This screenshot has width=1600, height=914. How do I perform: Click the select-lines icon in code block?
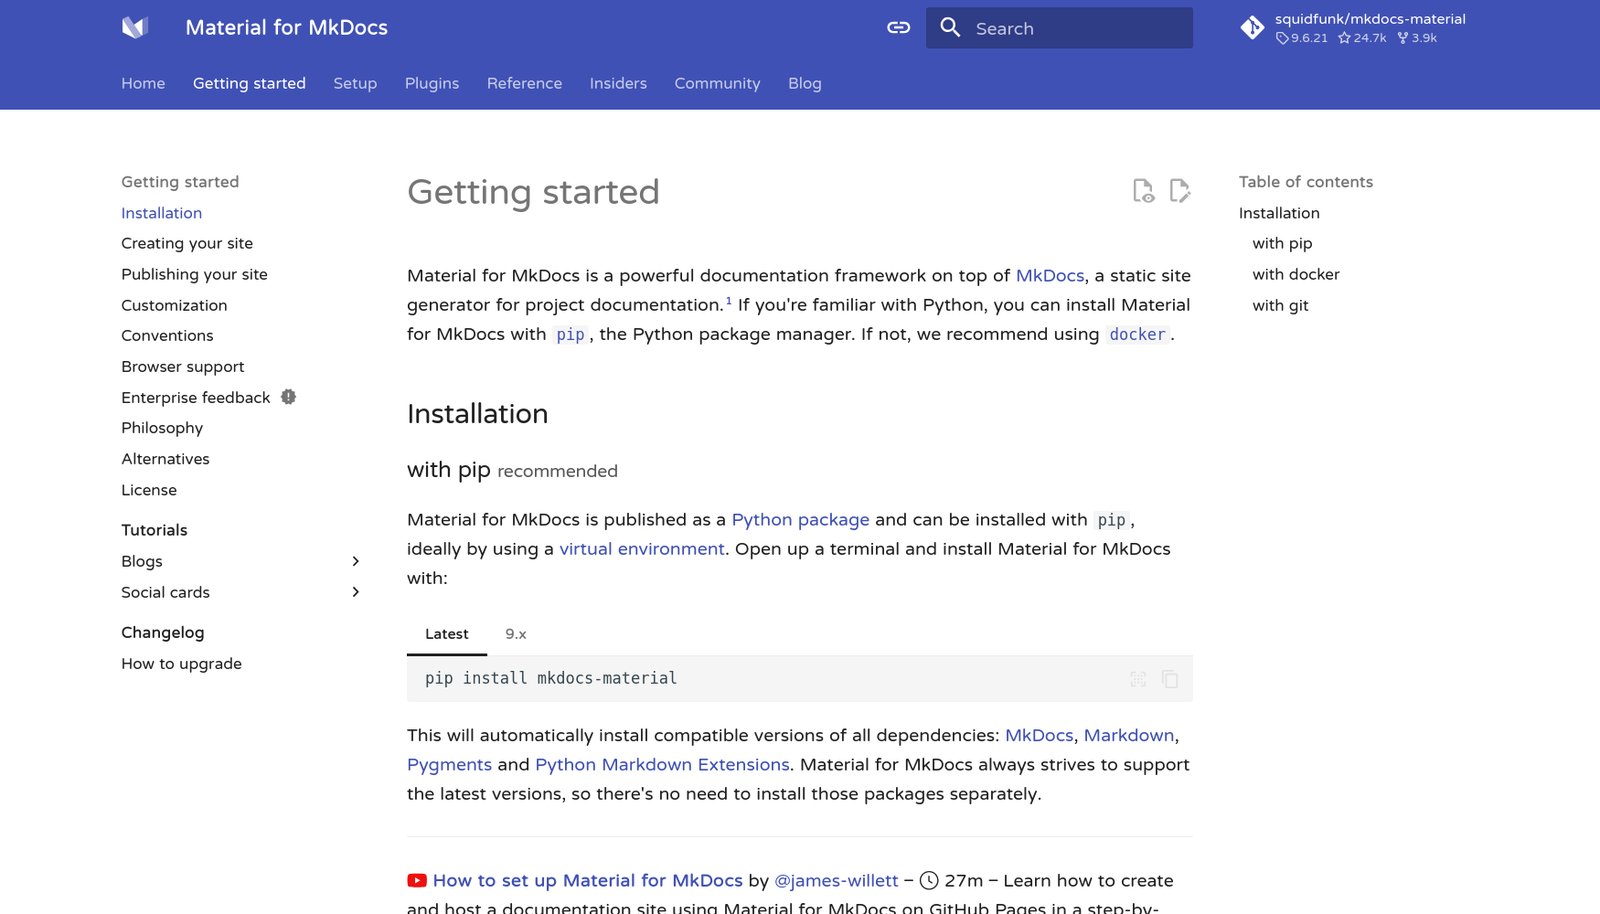pos(1138,679)
